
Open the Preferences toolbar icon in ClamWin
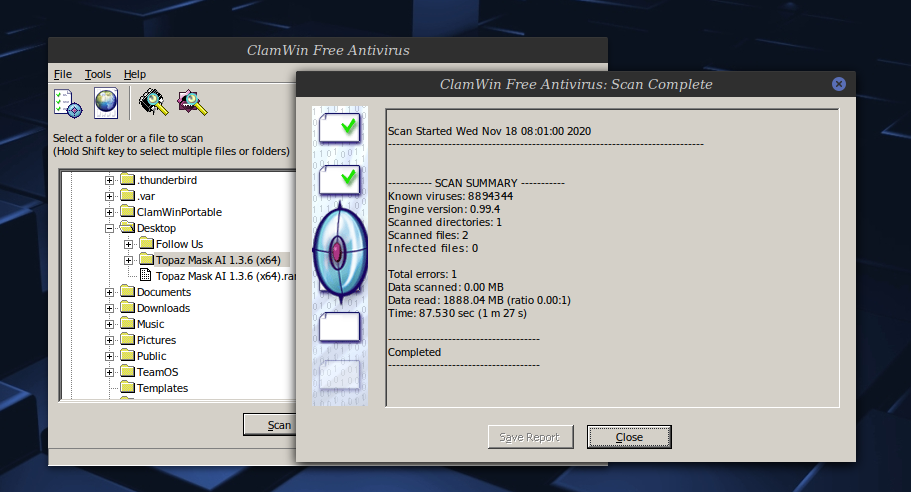click(68, 103)
